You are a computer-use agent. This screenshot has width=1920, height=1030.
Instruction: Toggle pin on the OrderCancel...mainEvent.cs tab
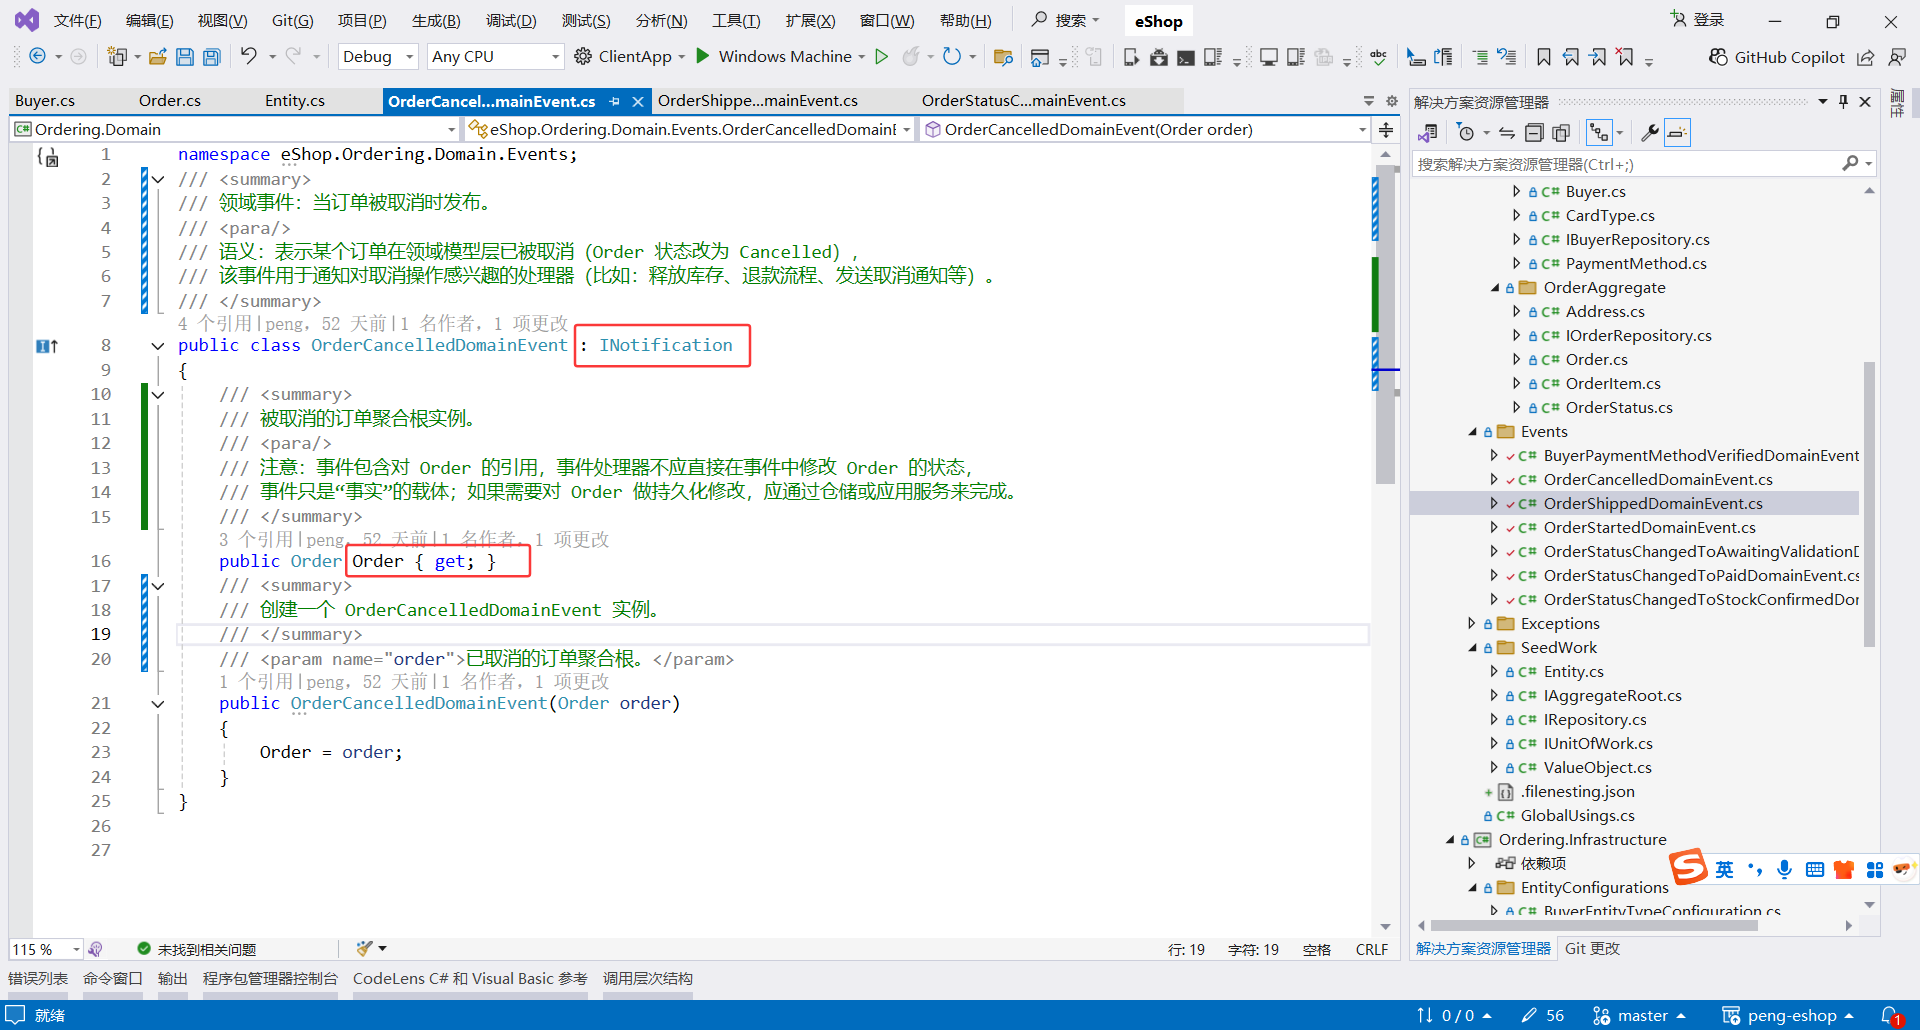pyautogui.click(x=614, y=101)
